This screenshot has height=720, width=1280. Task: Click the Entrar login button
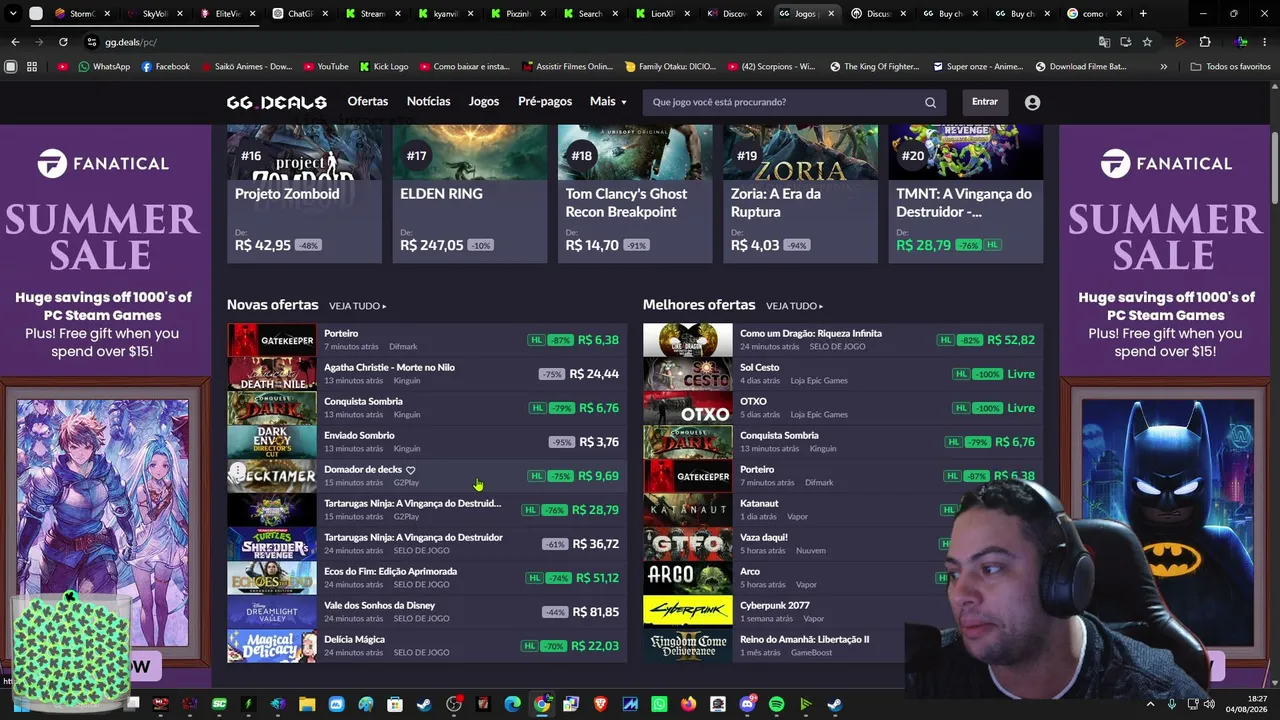[x=985, y=102]
